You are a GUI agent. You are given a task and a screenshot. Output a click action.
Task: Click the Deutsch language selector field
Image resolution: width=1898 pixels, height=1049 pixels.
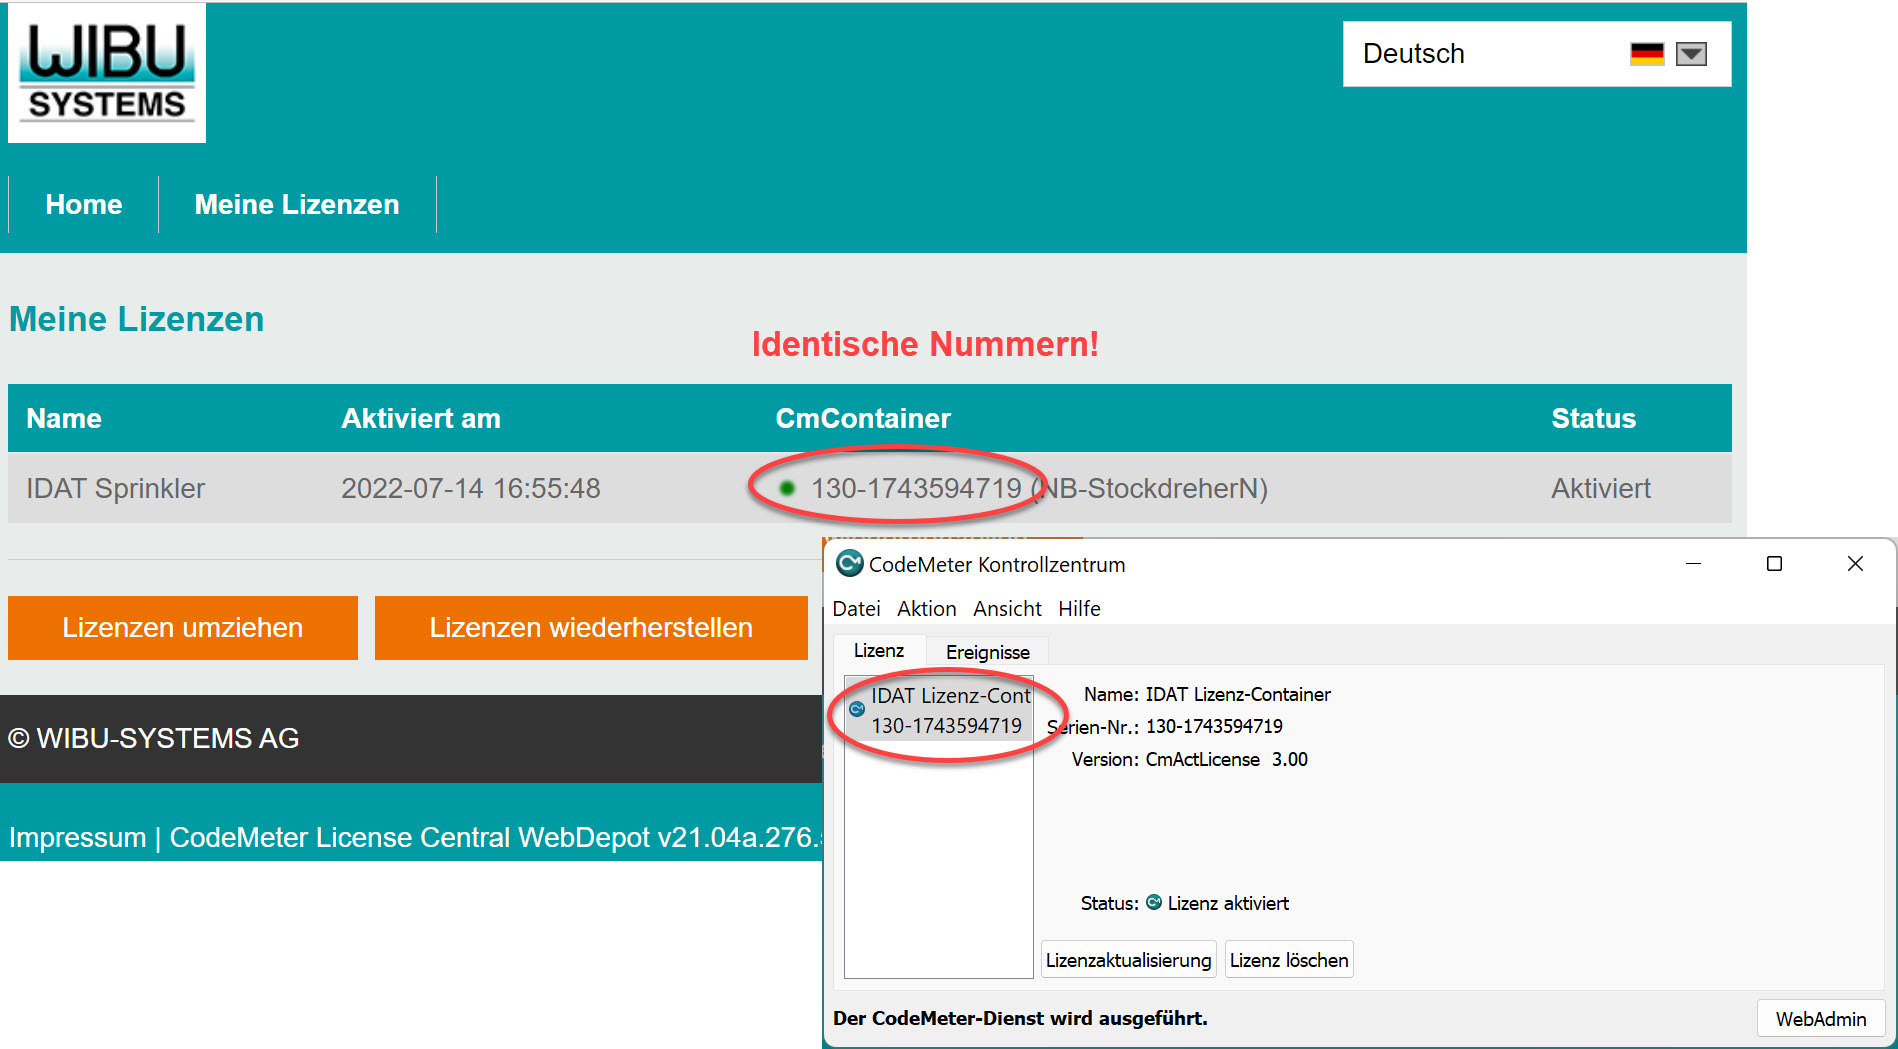coord(1536,54)
